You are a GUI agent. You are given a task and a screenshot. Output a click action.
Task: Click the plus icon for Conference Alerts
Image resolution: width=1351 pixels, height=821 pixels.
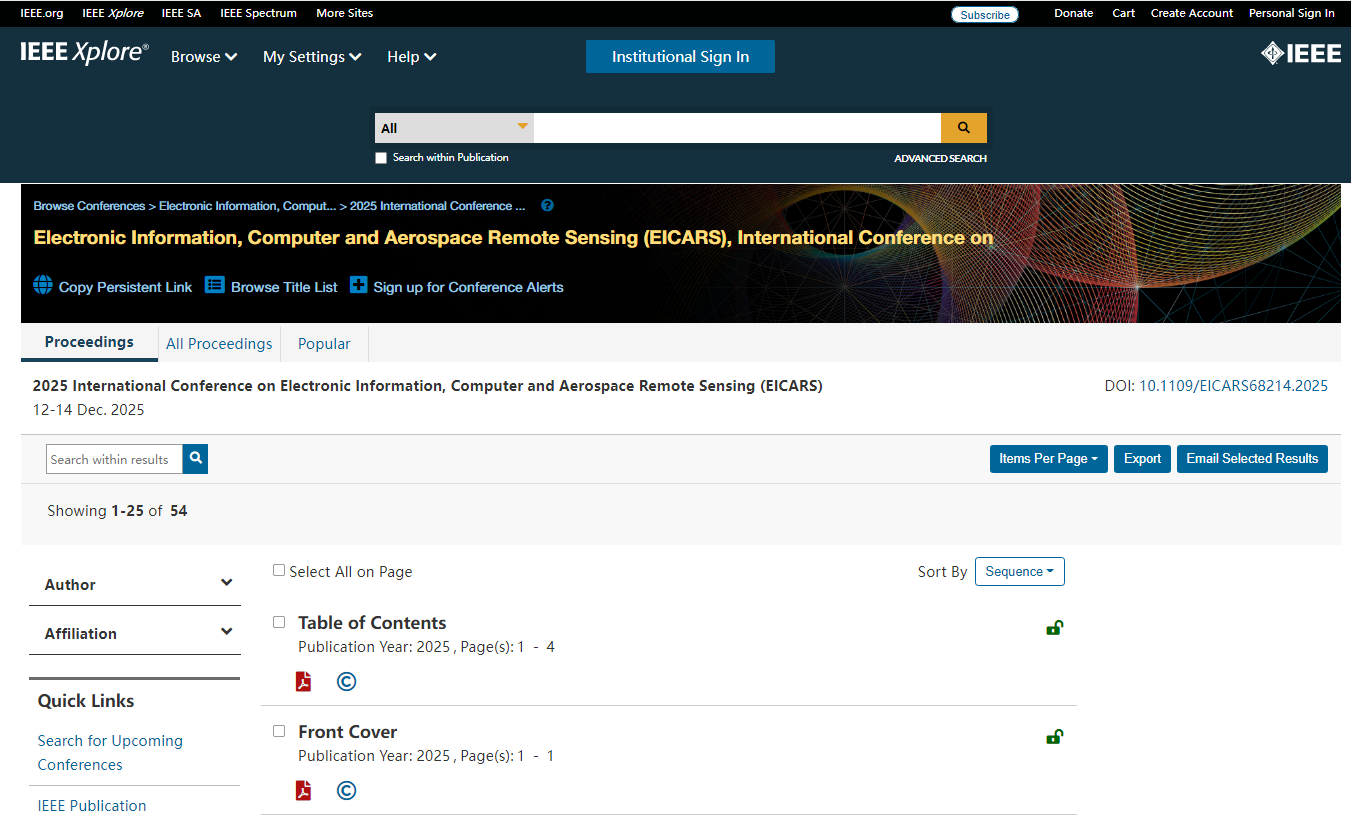pyautogui.click(x=359, y=285)
